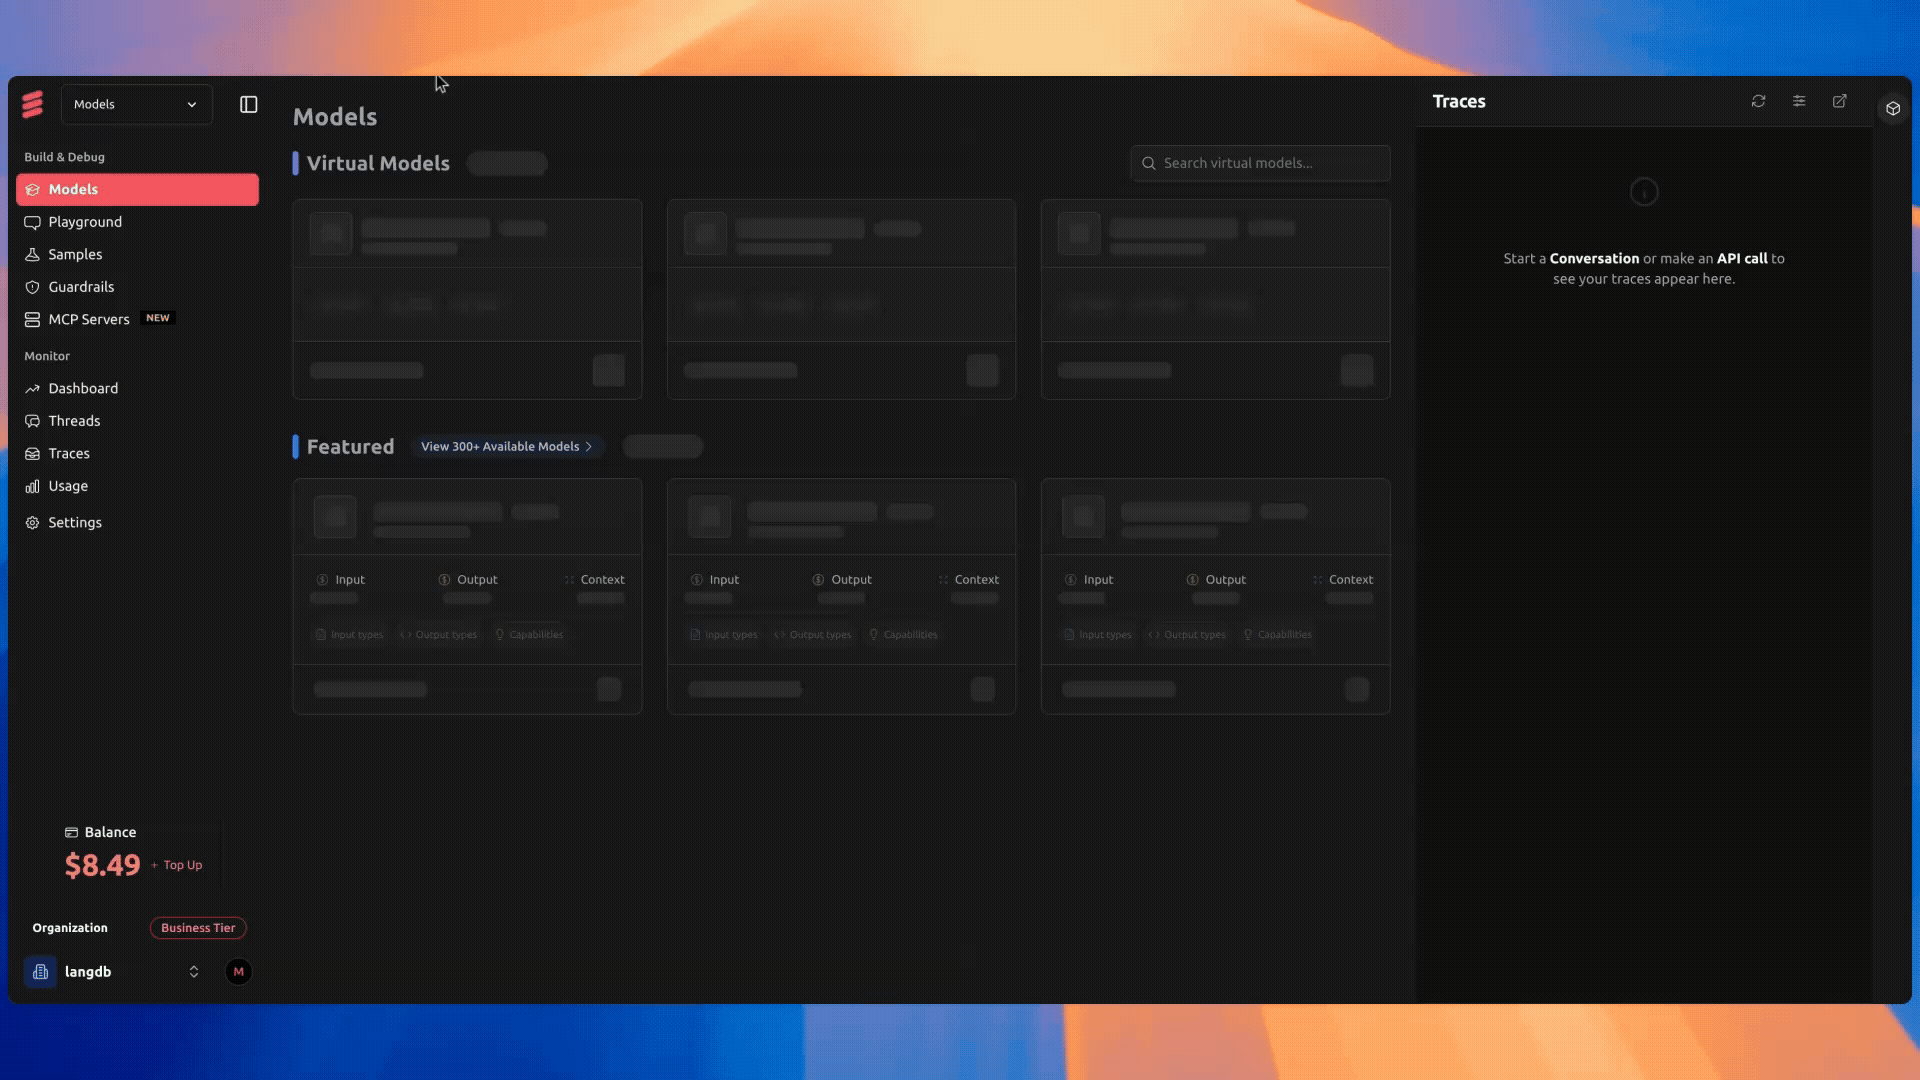
Task: Open Playground in sidebar
Action: tap(85, 222)
